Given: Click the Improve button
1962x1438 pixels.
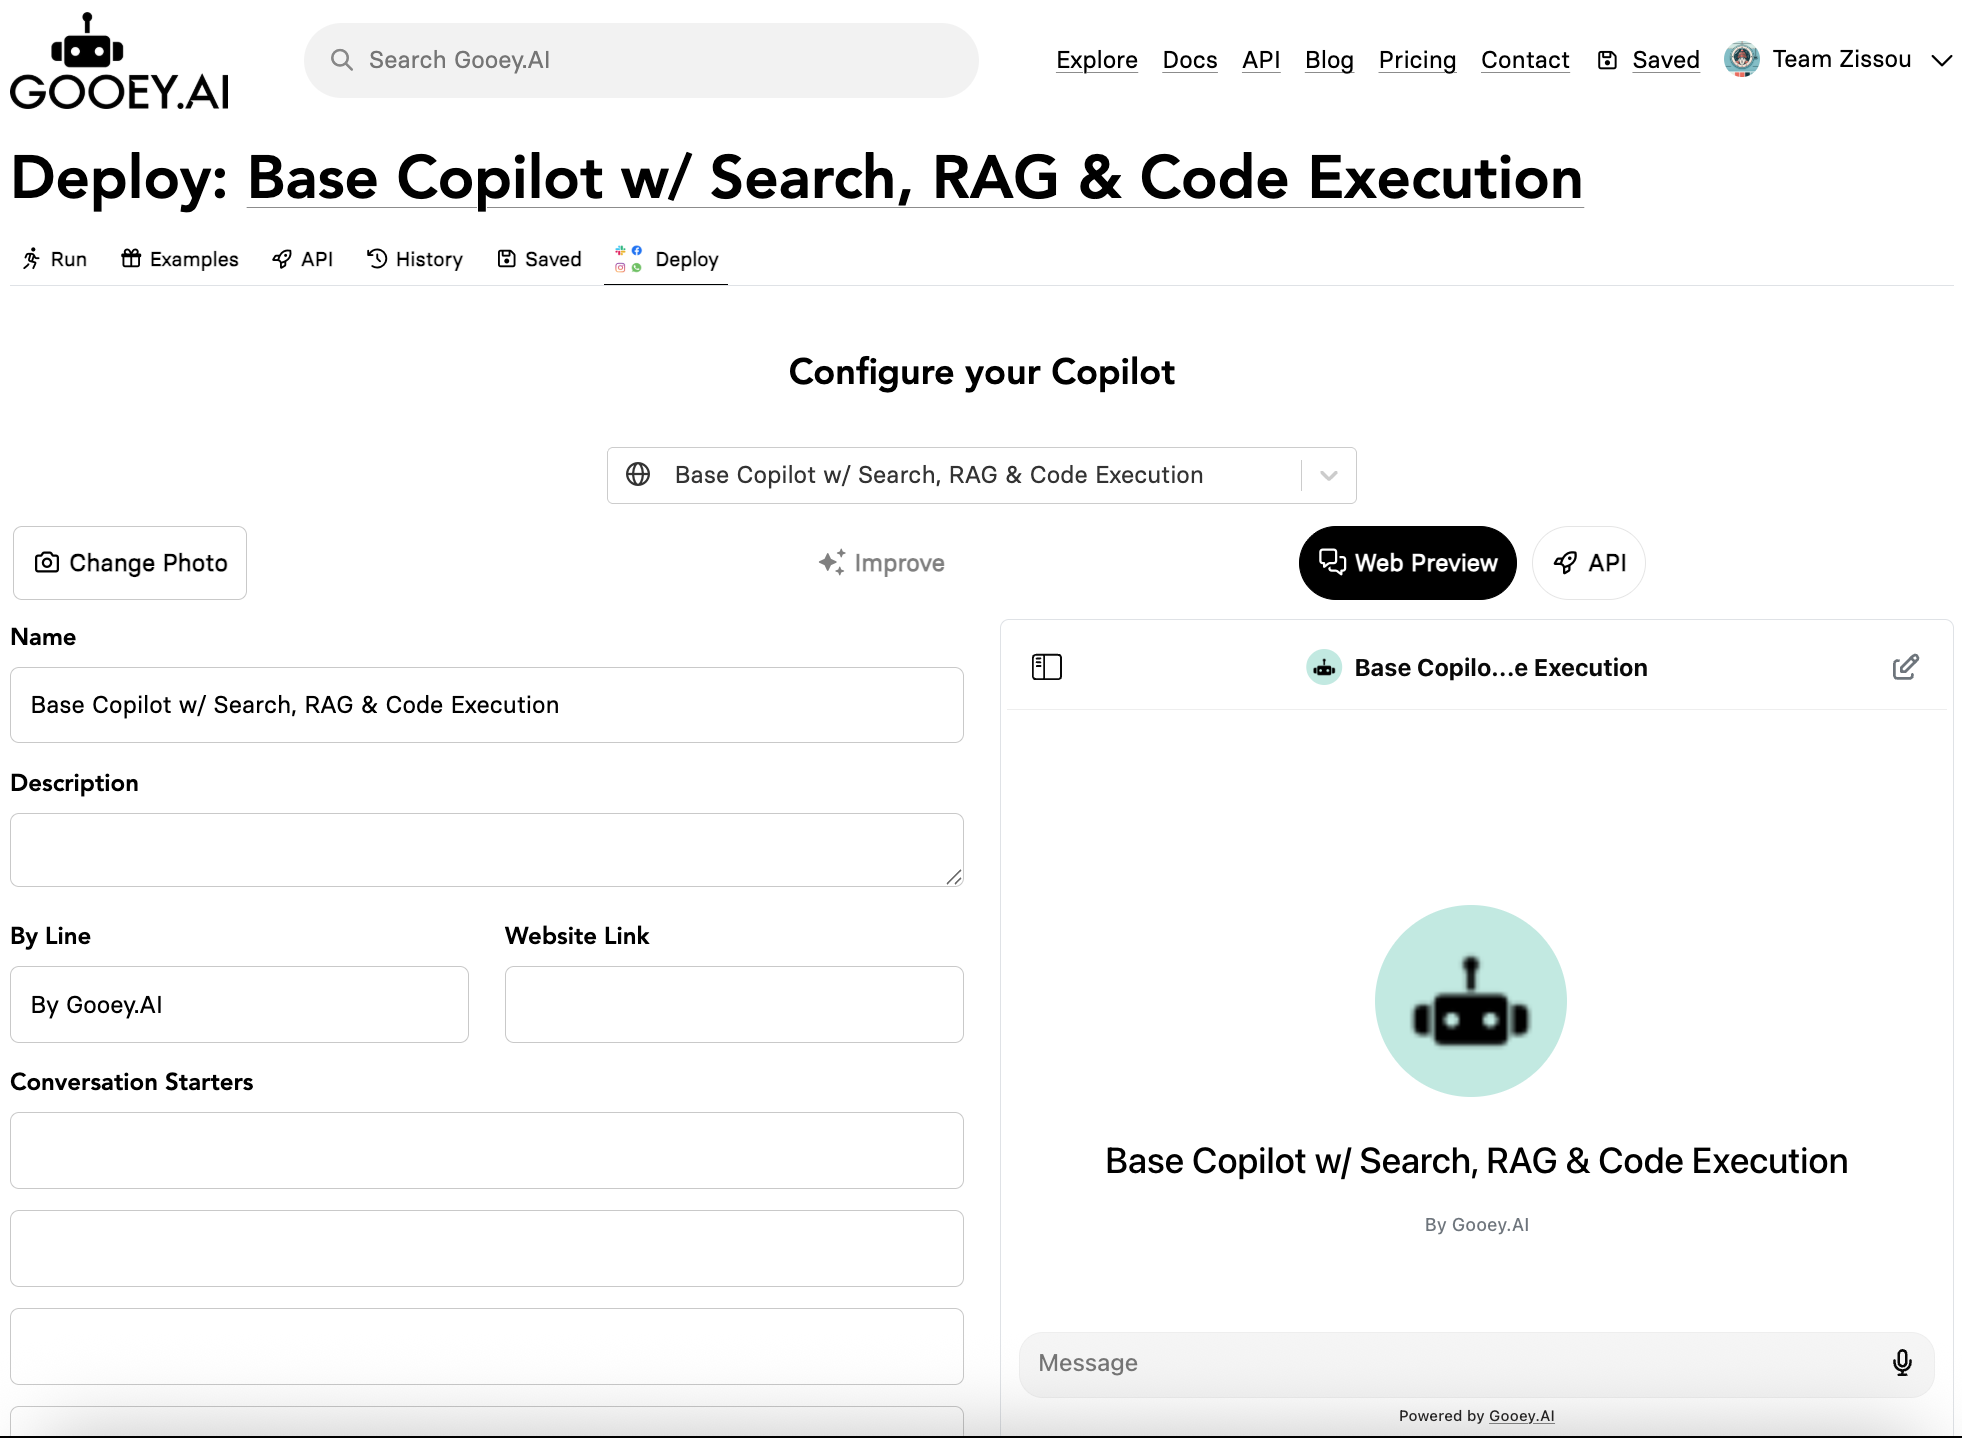Looking at the screenshot, I should tap(881, 563).
